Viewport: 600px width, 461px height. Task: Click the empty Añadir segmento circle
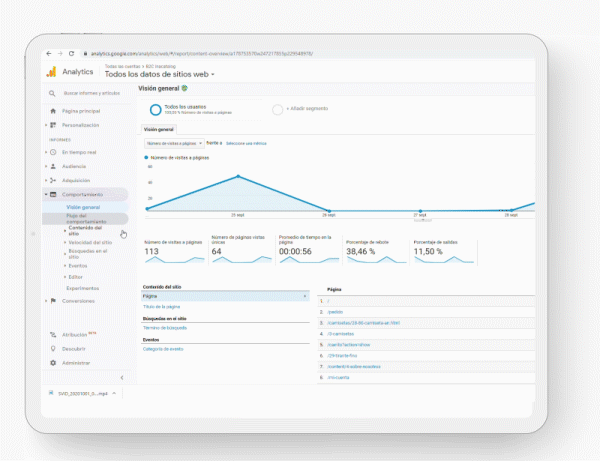(x=277, y=110)
